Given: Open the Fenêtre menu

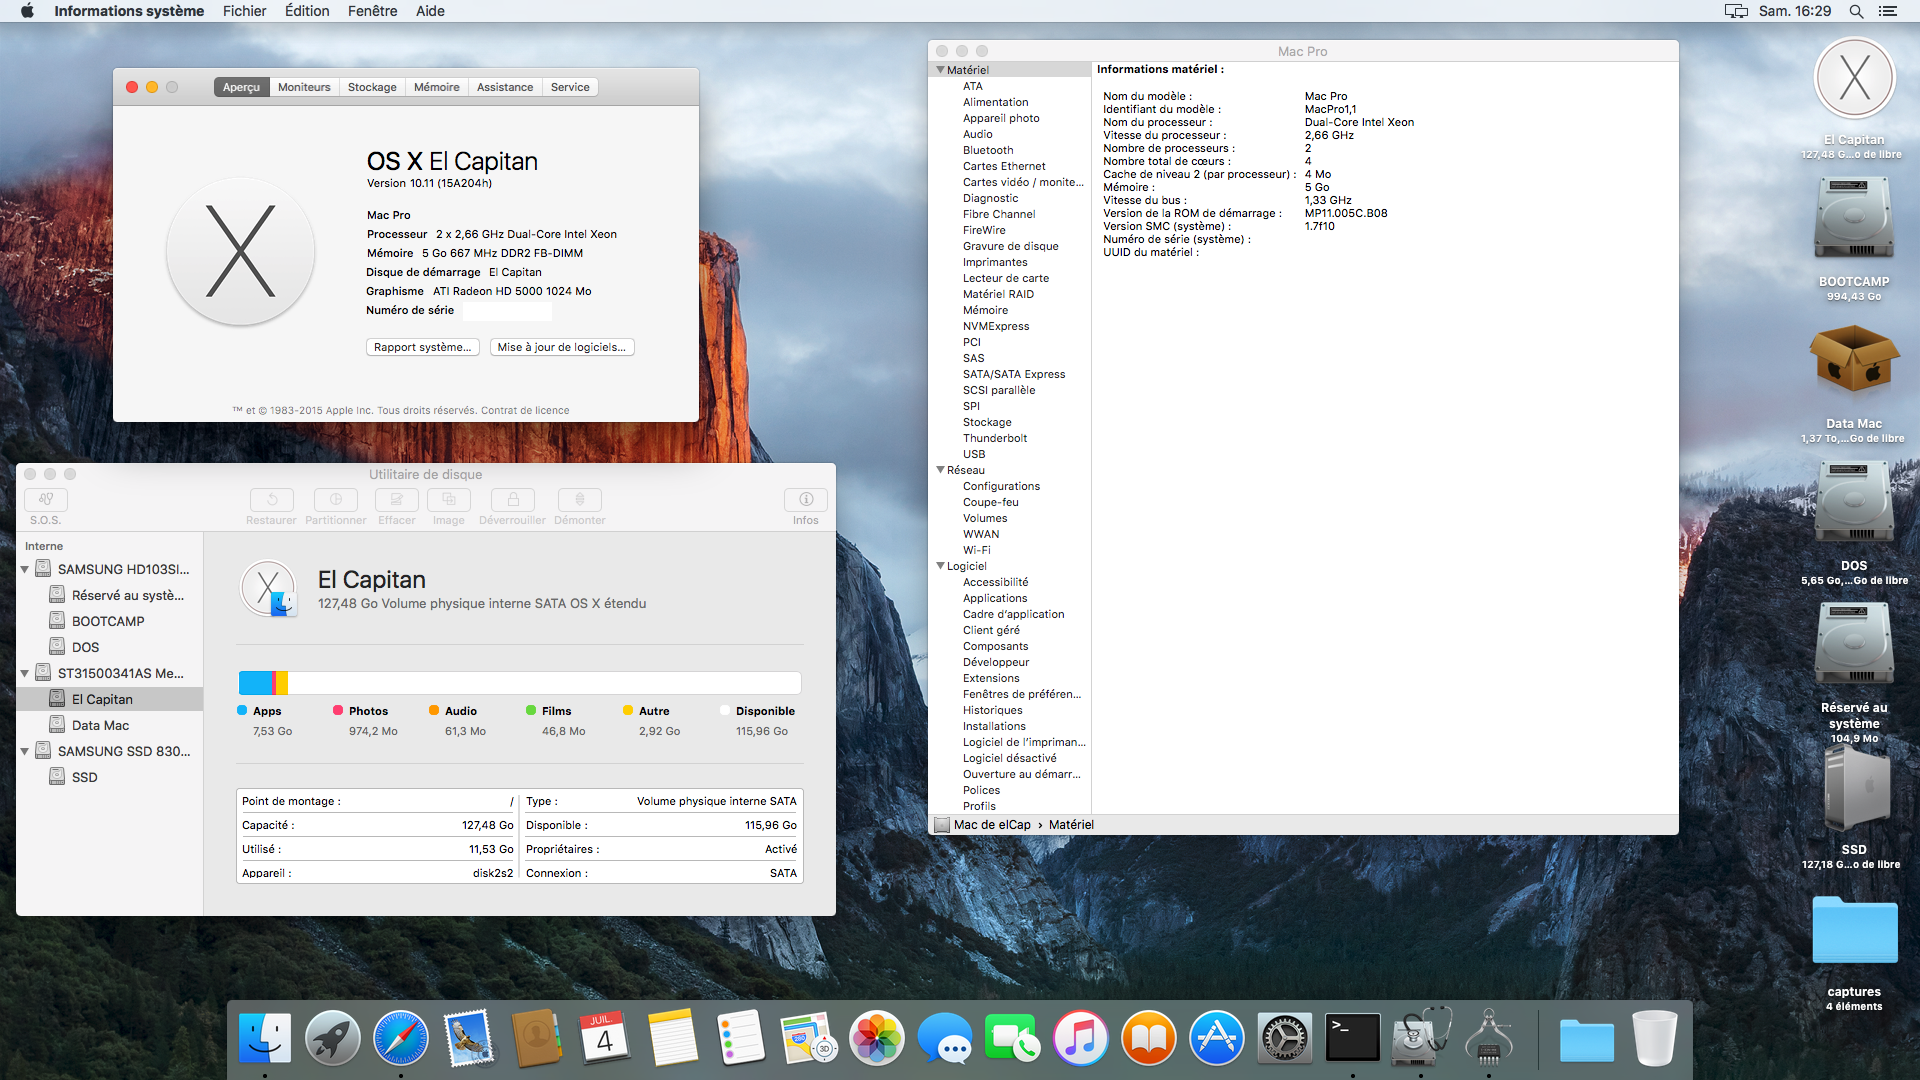Looking at the screenshot, I should [372, 11].
